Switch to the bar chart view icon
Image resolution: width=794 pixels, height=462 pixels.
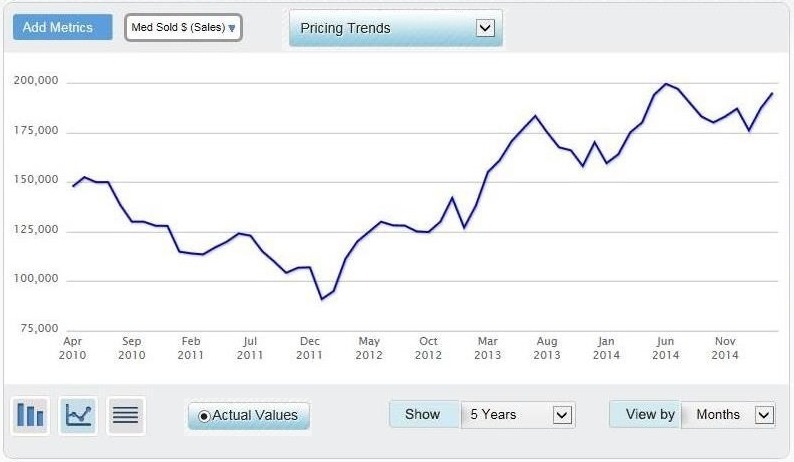pos(31,415)
